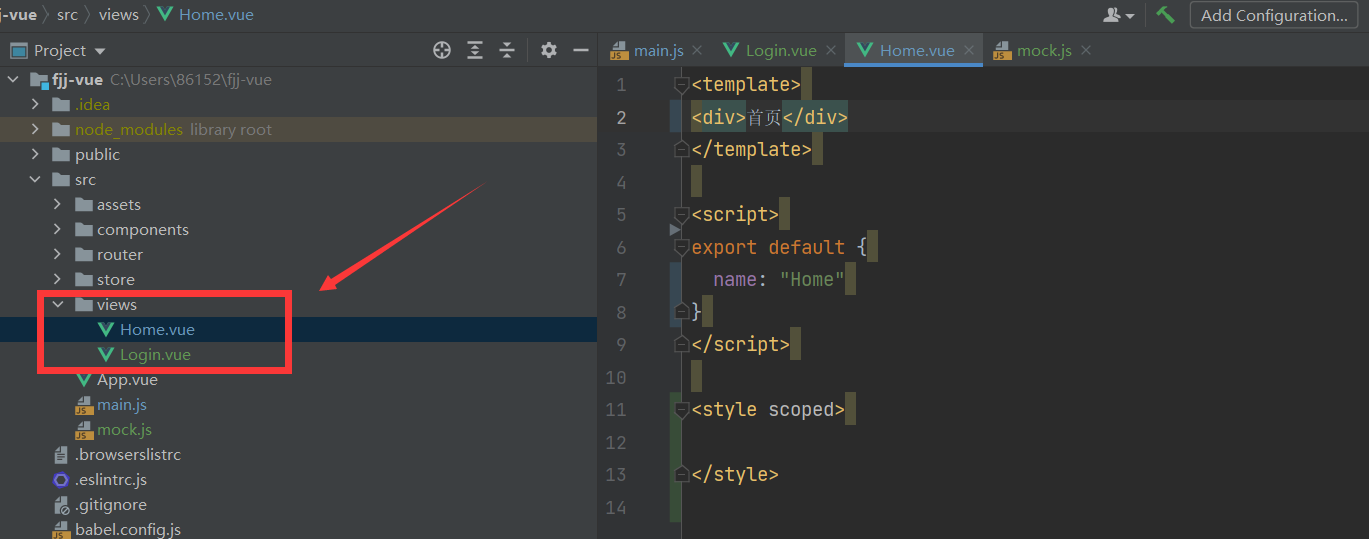This screenshot has height=539, width=1369.
Task: Click line number 7 in the gutter
Action: [621, 279]
